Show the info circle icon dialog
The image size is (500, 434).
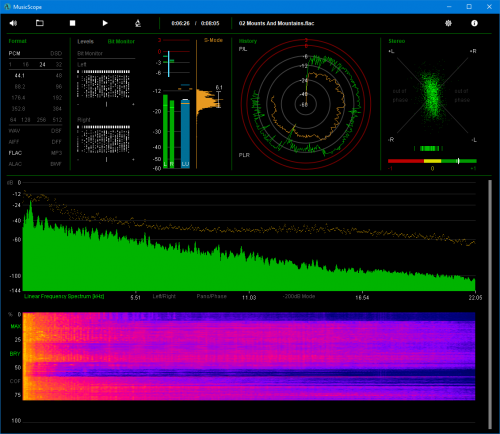pyautogui.click(x=474, y=23)
